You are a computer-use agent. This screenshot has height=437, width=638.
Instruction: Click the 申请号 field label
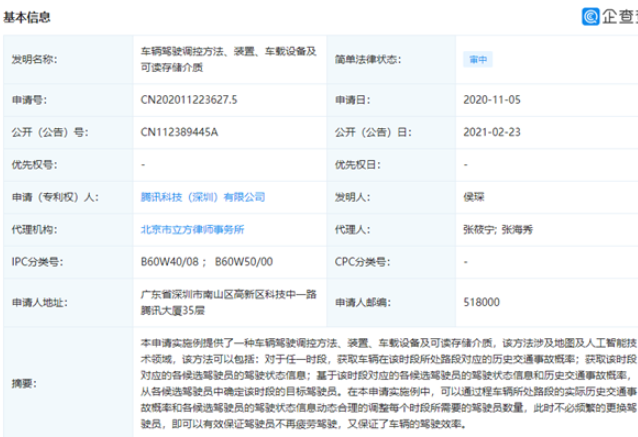[x=29, y=100]
